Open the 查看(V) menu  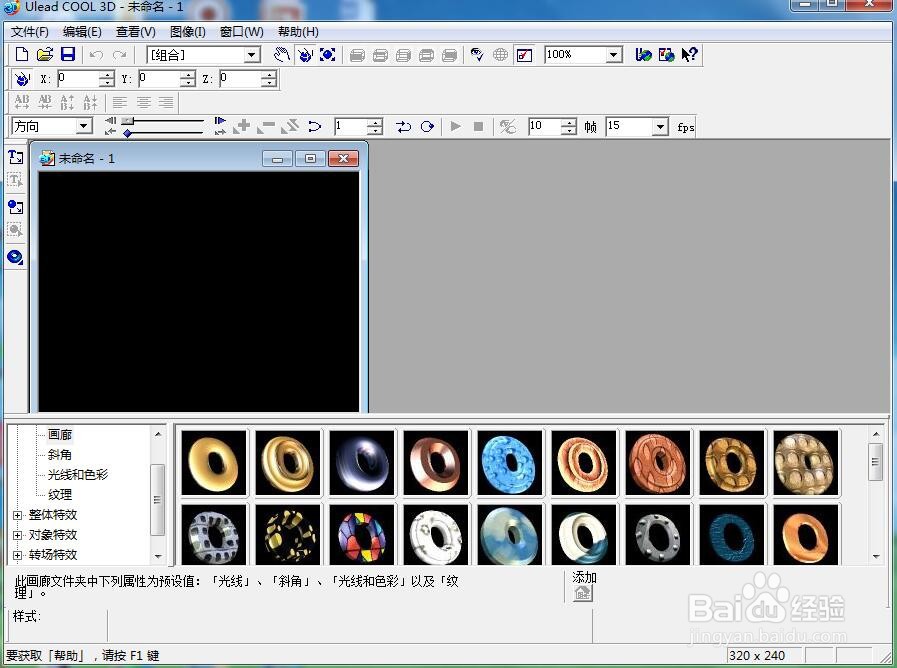[136, 32]
